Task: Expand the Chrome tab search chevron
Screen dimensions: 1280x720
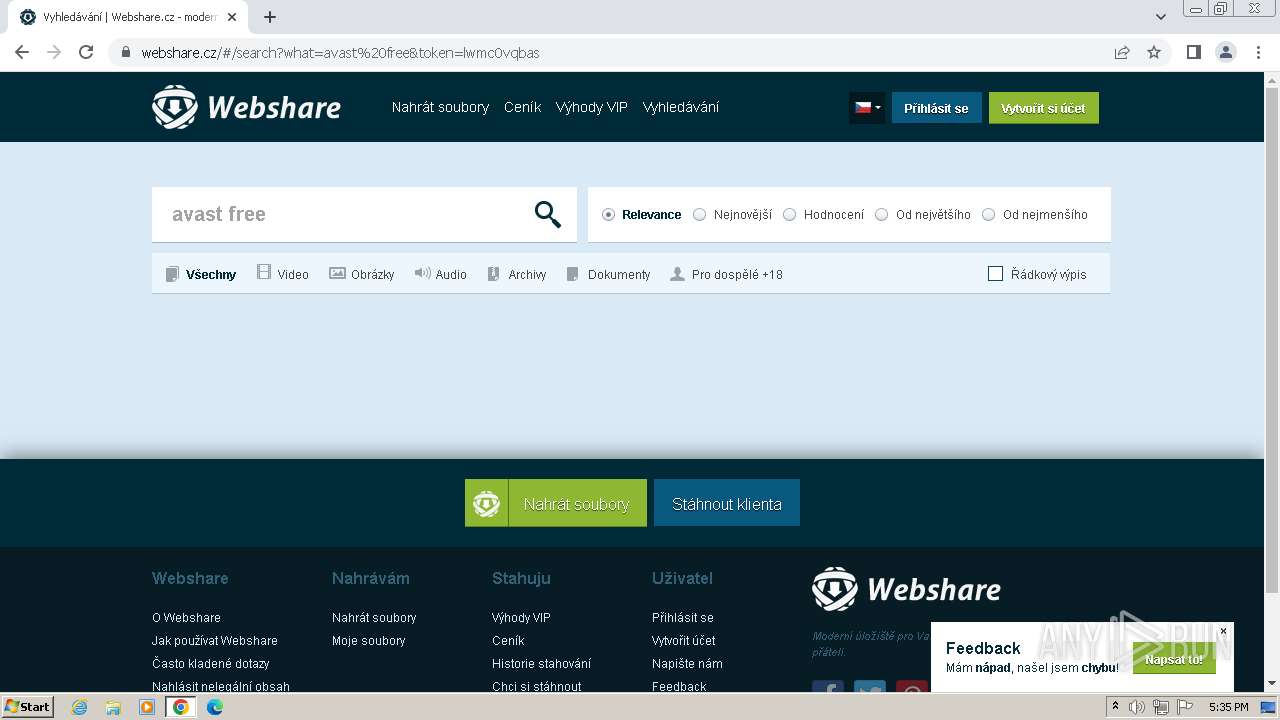Action: point(1160,17)
